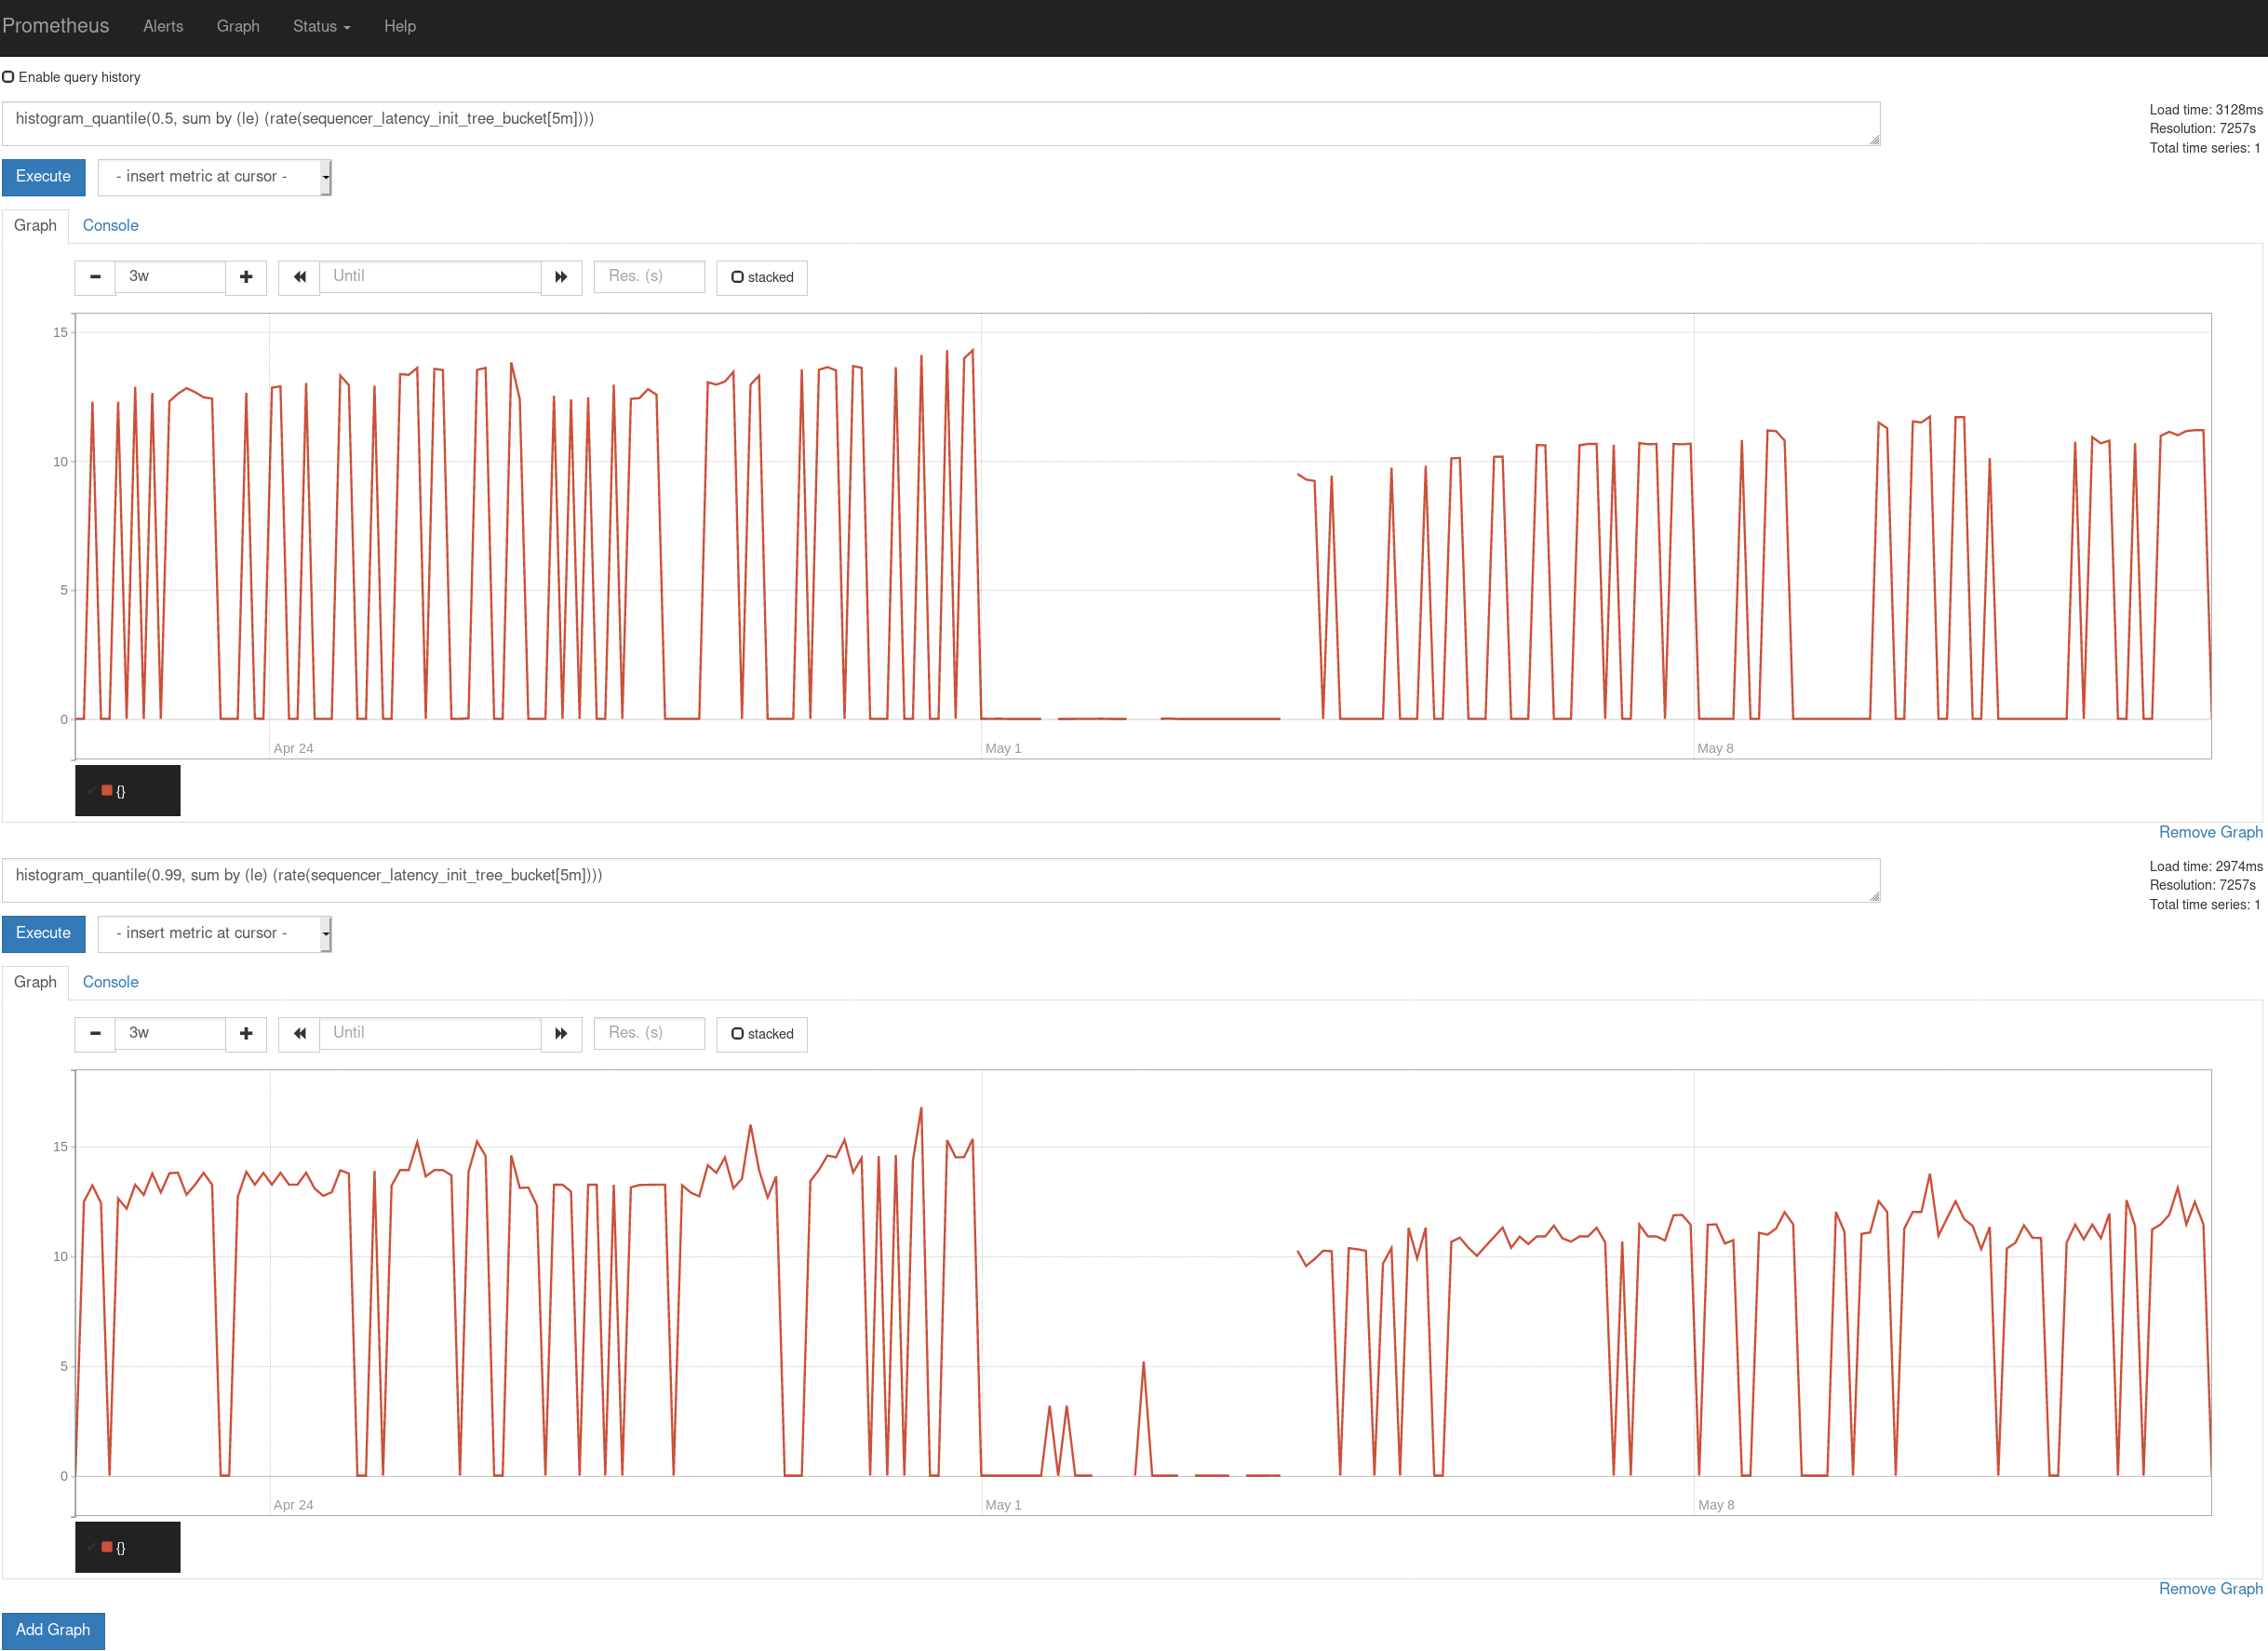Click the red legend color swatch under the second graph
The image size is (2268, 1651).
(x=107, y=1546)
